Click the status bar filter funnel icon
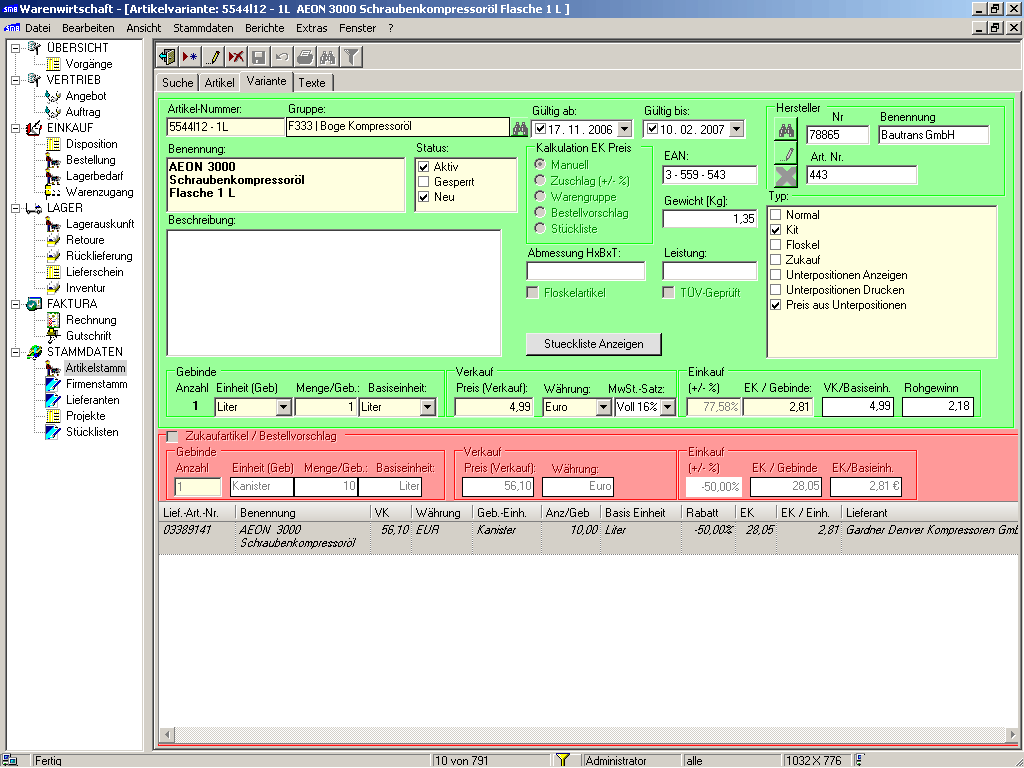This screenshot has width=1024, height=768. point(562,760)
